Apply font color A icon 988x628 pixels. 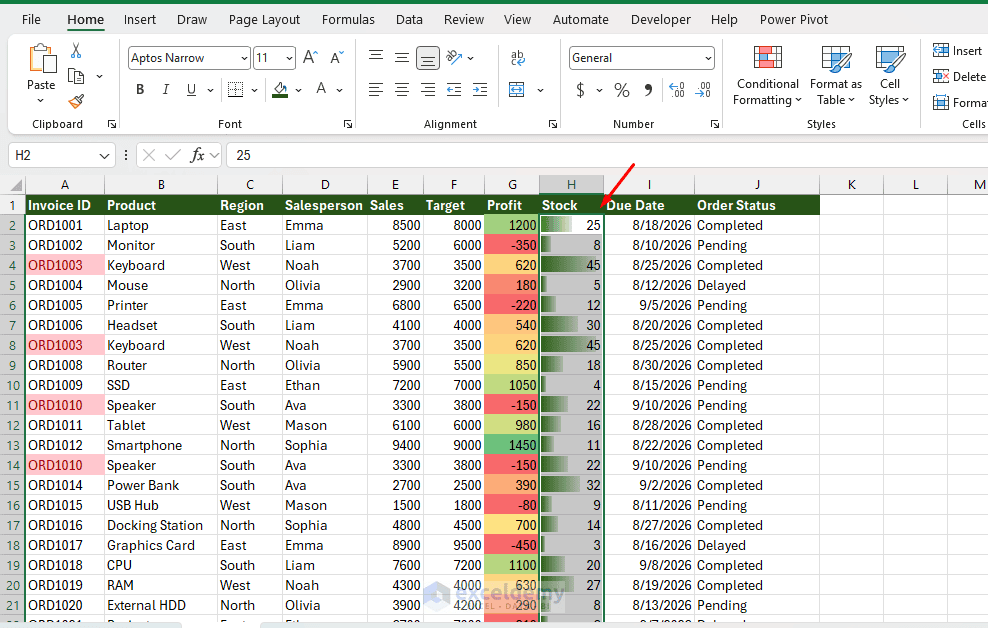click(x=321, y=89)
